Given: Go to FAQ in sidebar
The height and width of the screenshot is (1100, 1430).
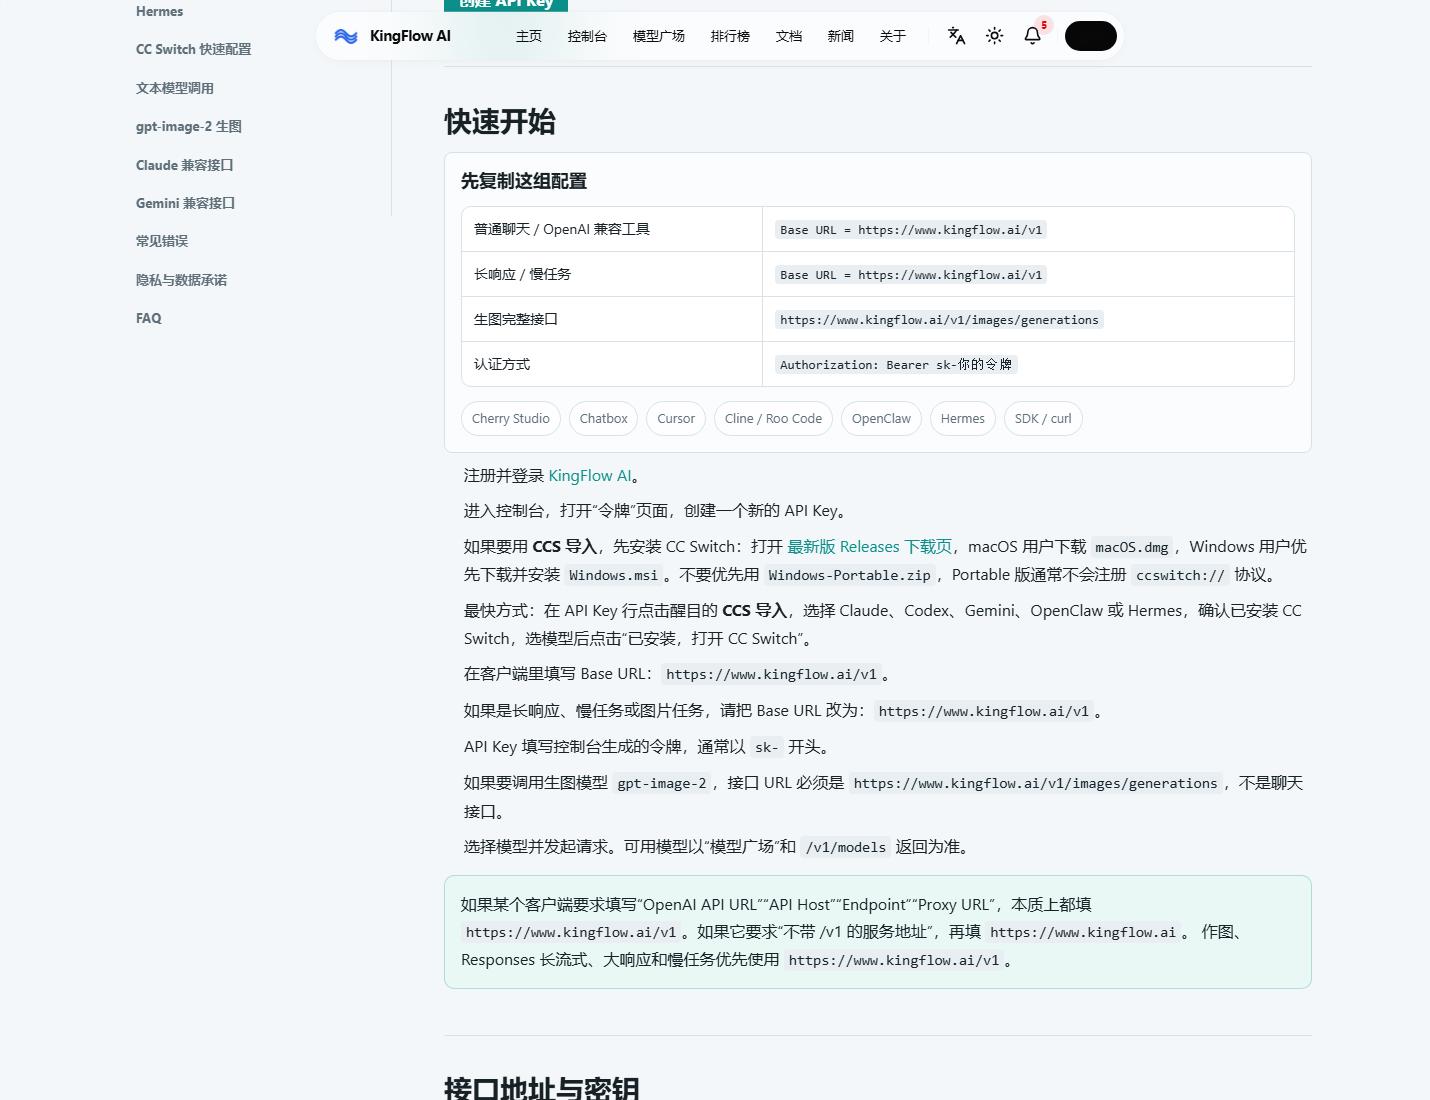Looking at the screenshot, I should (x=149, y=318).
